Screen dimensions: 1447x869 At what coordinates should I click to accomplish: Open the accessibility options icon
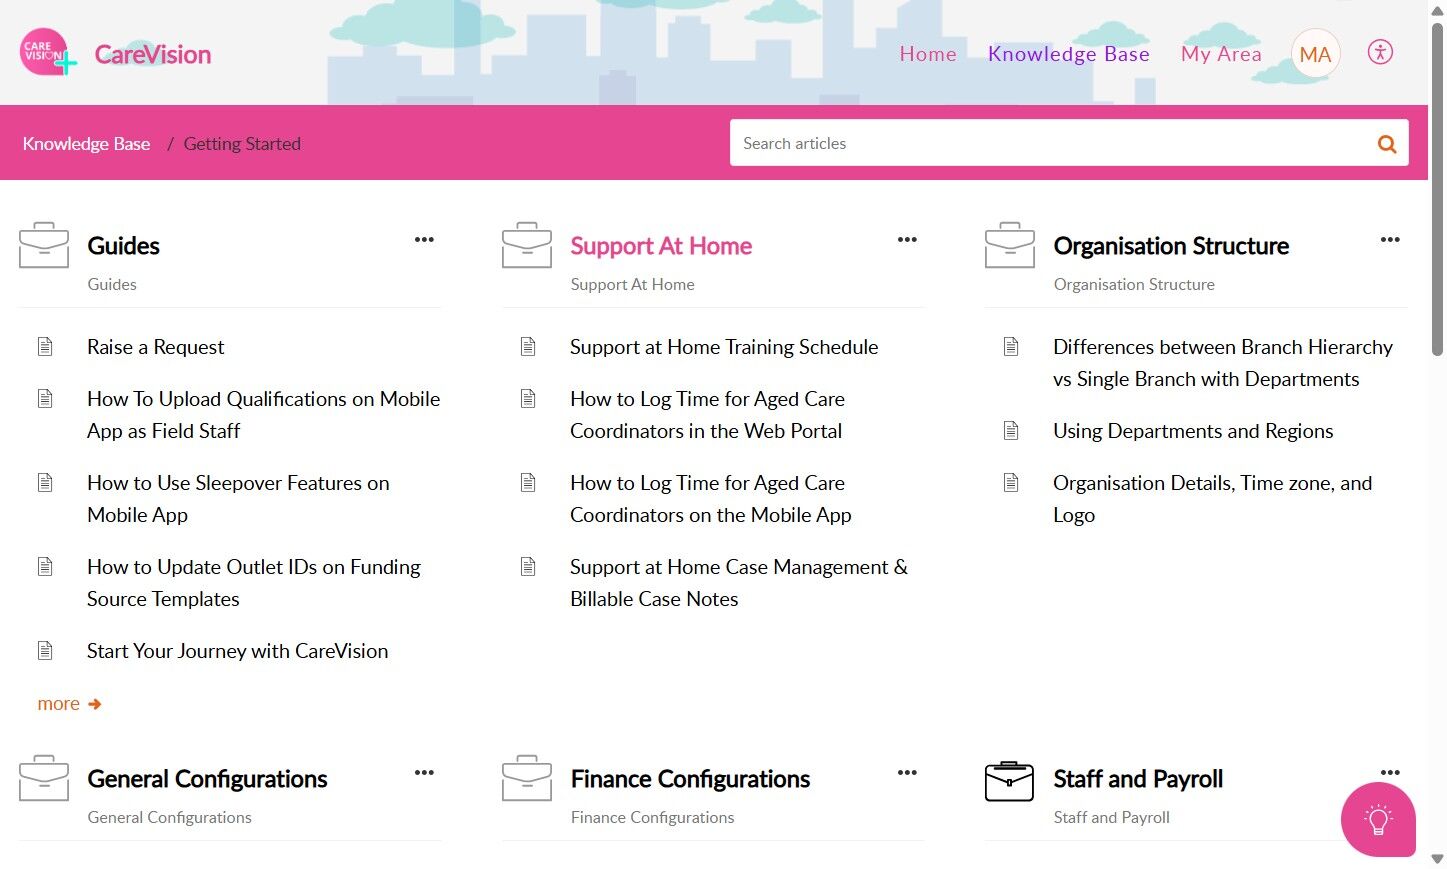click(x=1380, y=53)
